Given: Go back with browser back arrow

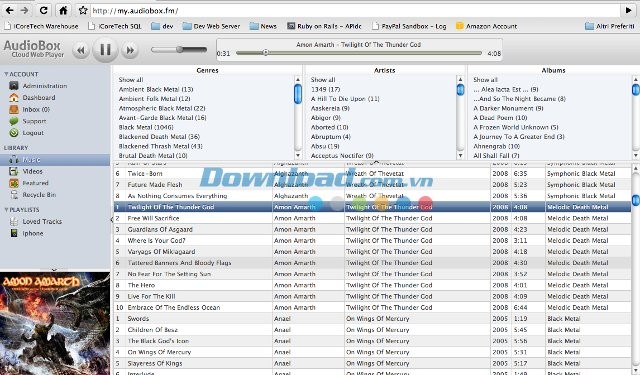Looking at the screenshot, I should click(x=9, y=10).
